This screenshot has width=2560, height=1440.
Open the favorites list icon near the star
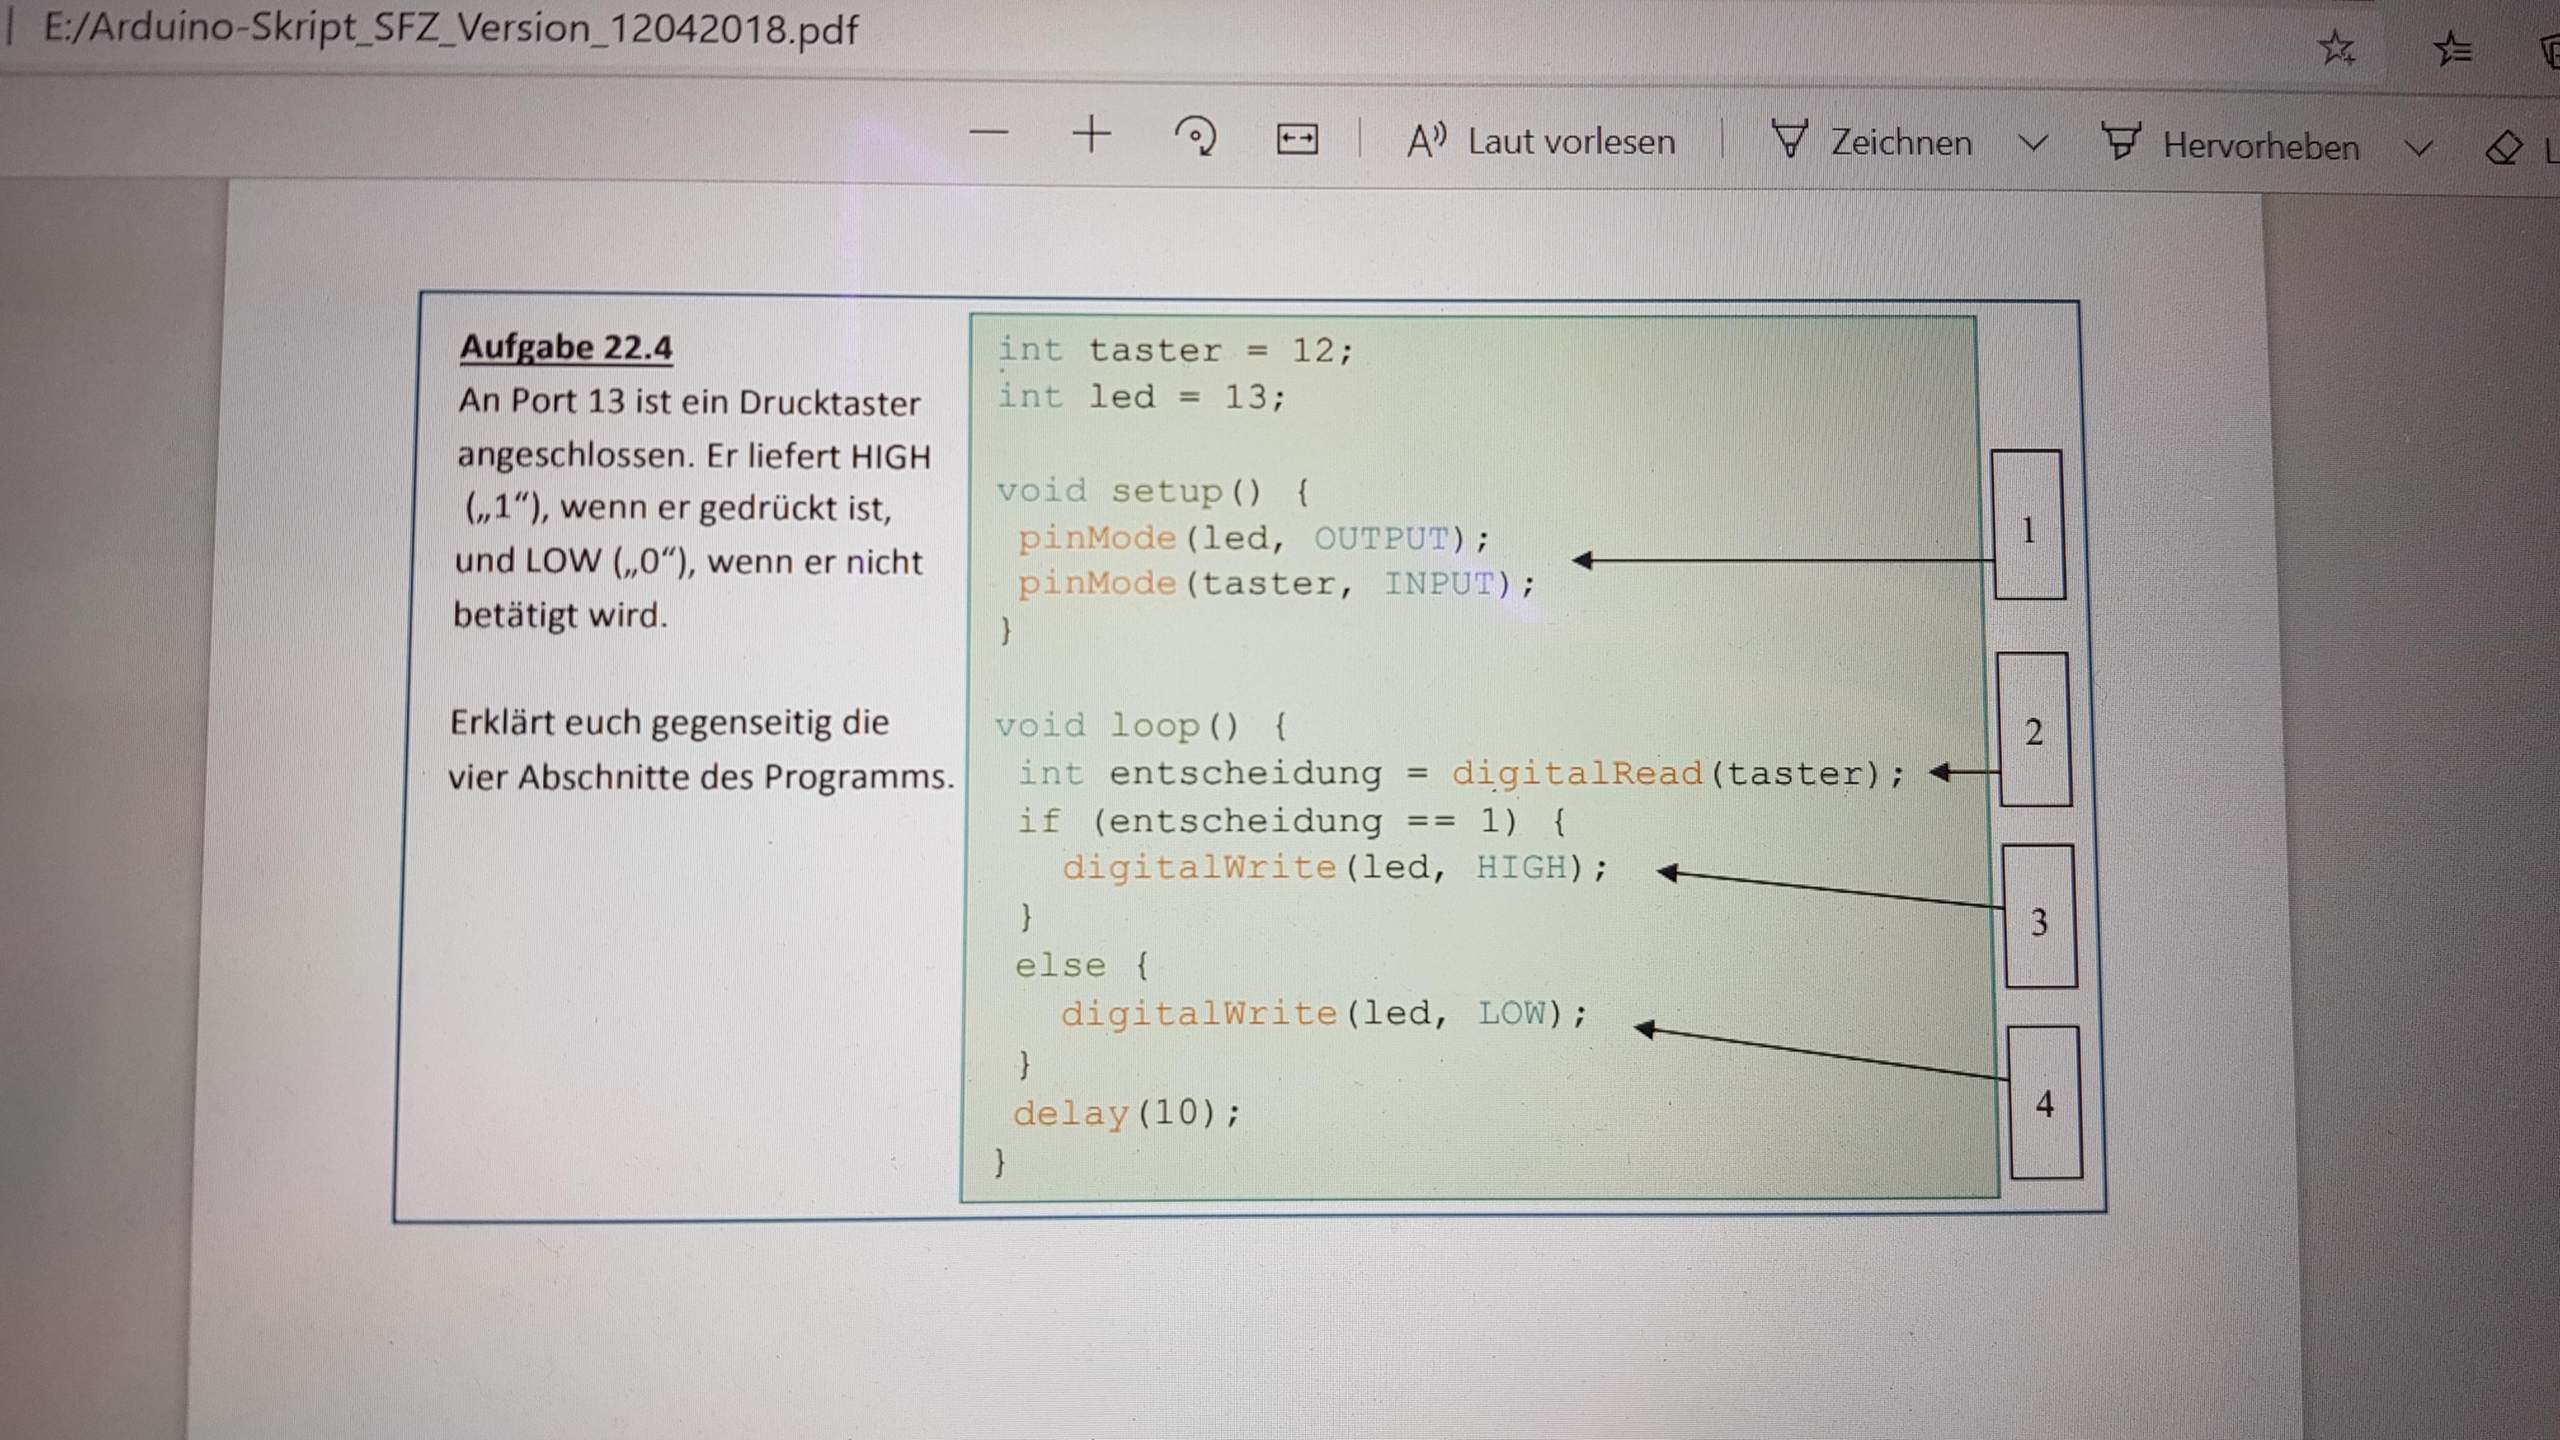click(2453, 48)
